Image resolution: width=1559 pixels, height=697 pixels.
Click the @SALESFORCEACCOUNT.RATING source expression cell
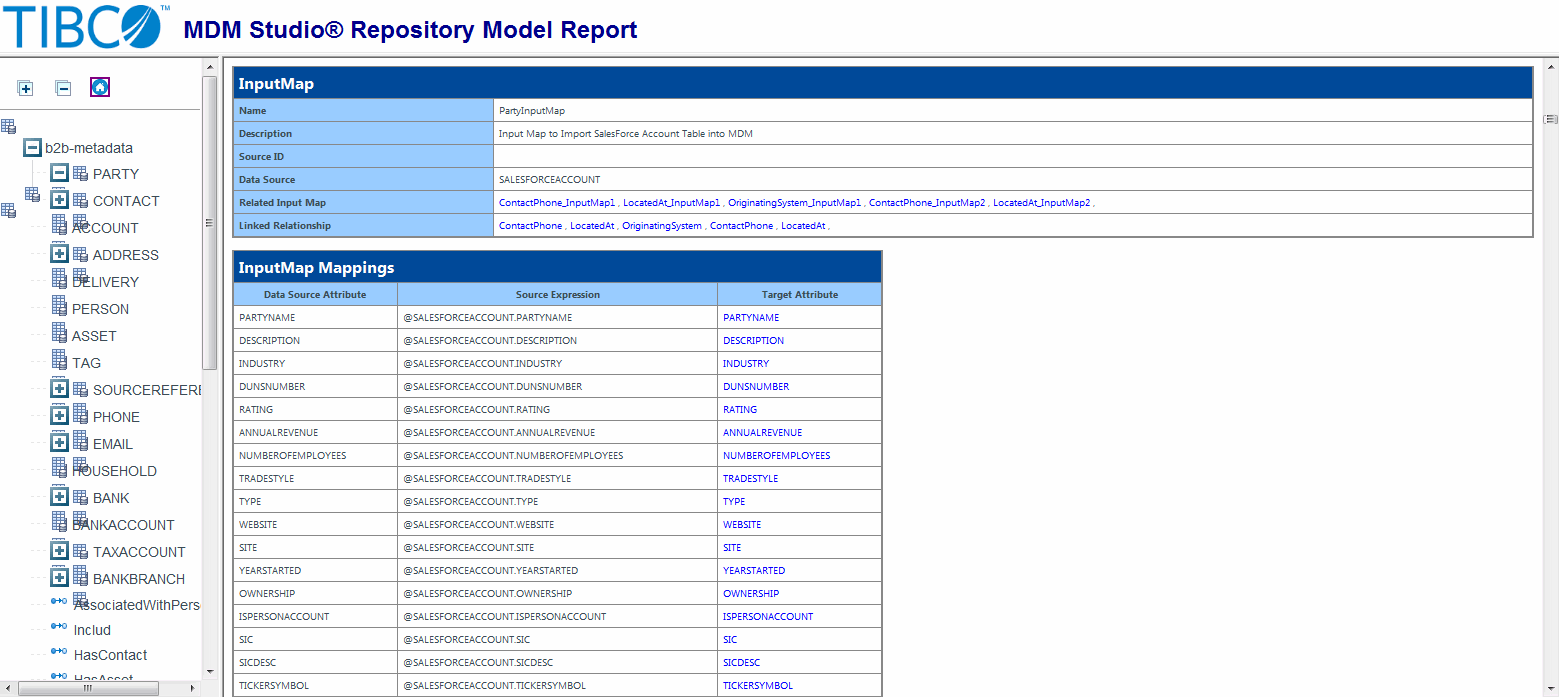tap(558, 410)
